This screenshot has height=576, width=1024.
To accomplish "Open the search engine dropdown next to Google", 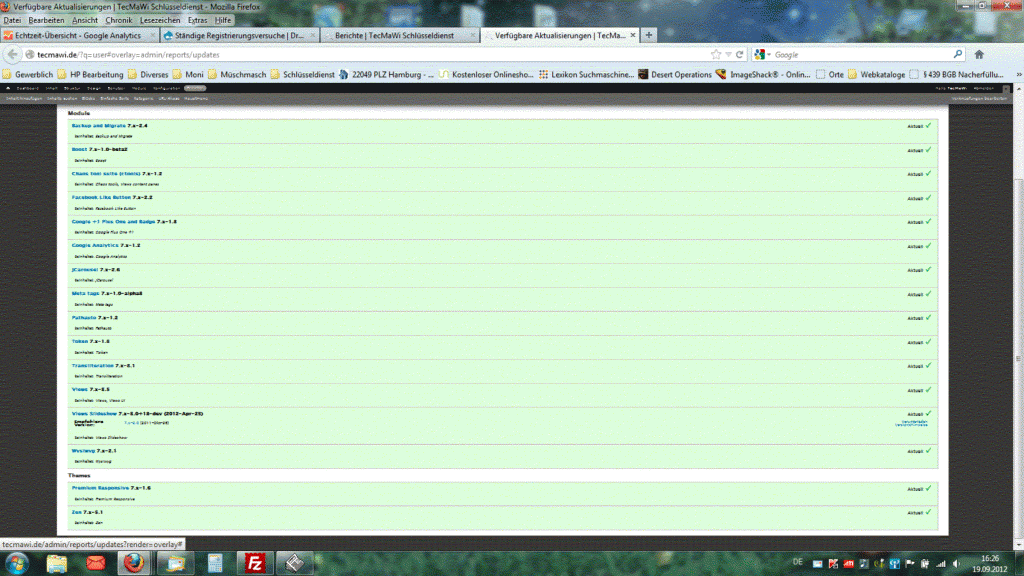I will [x=764, y=54].
